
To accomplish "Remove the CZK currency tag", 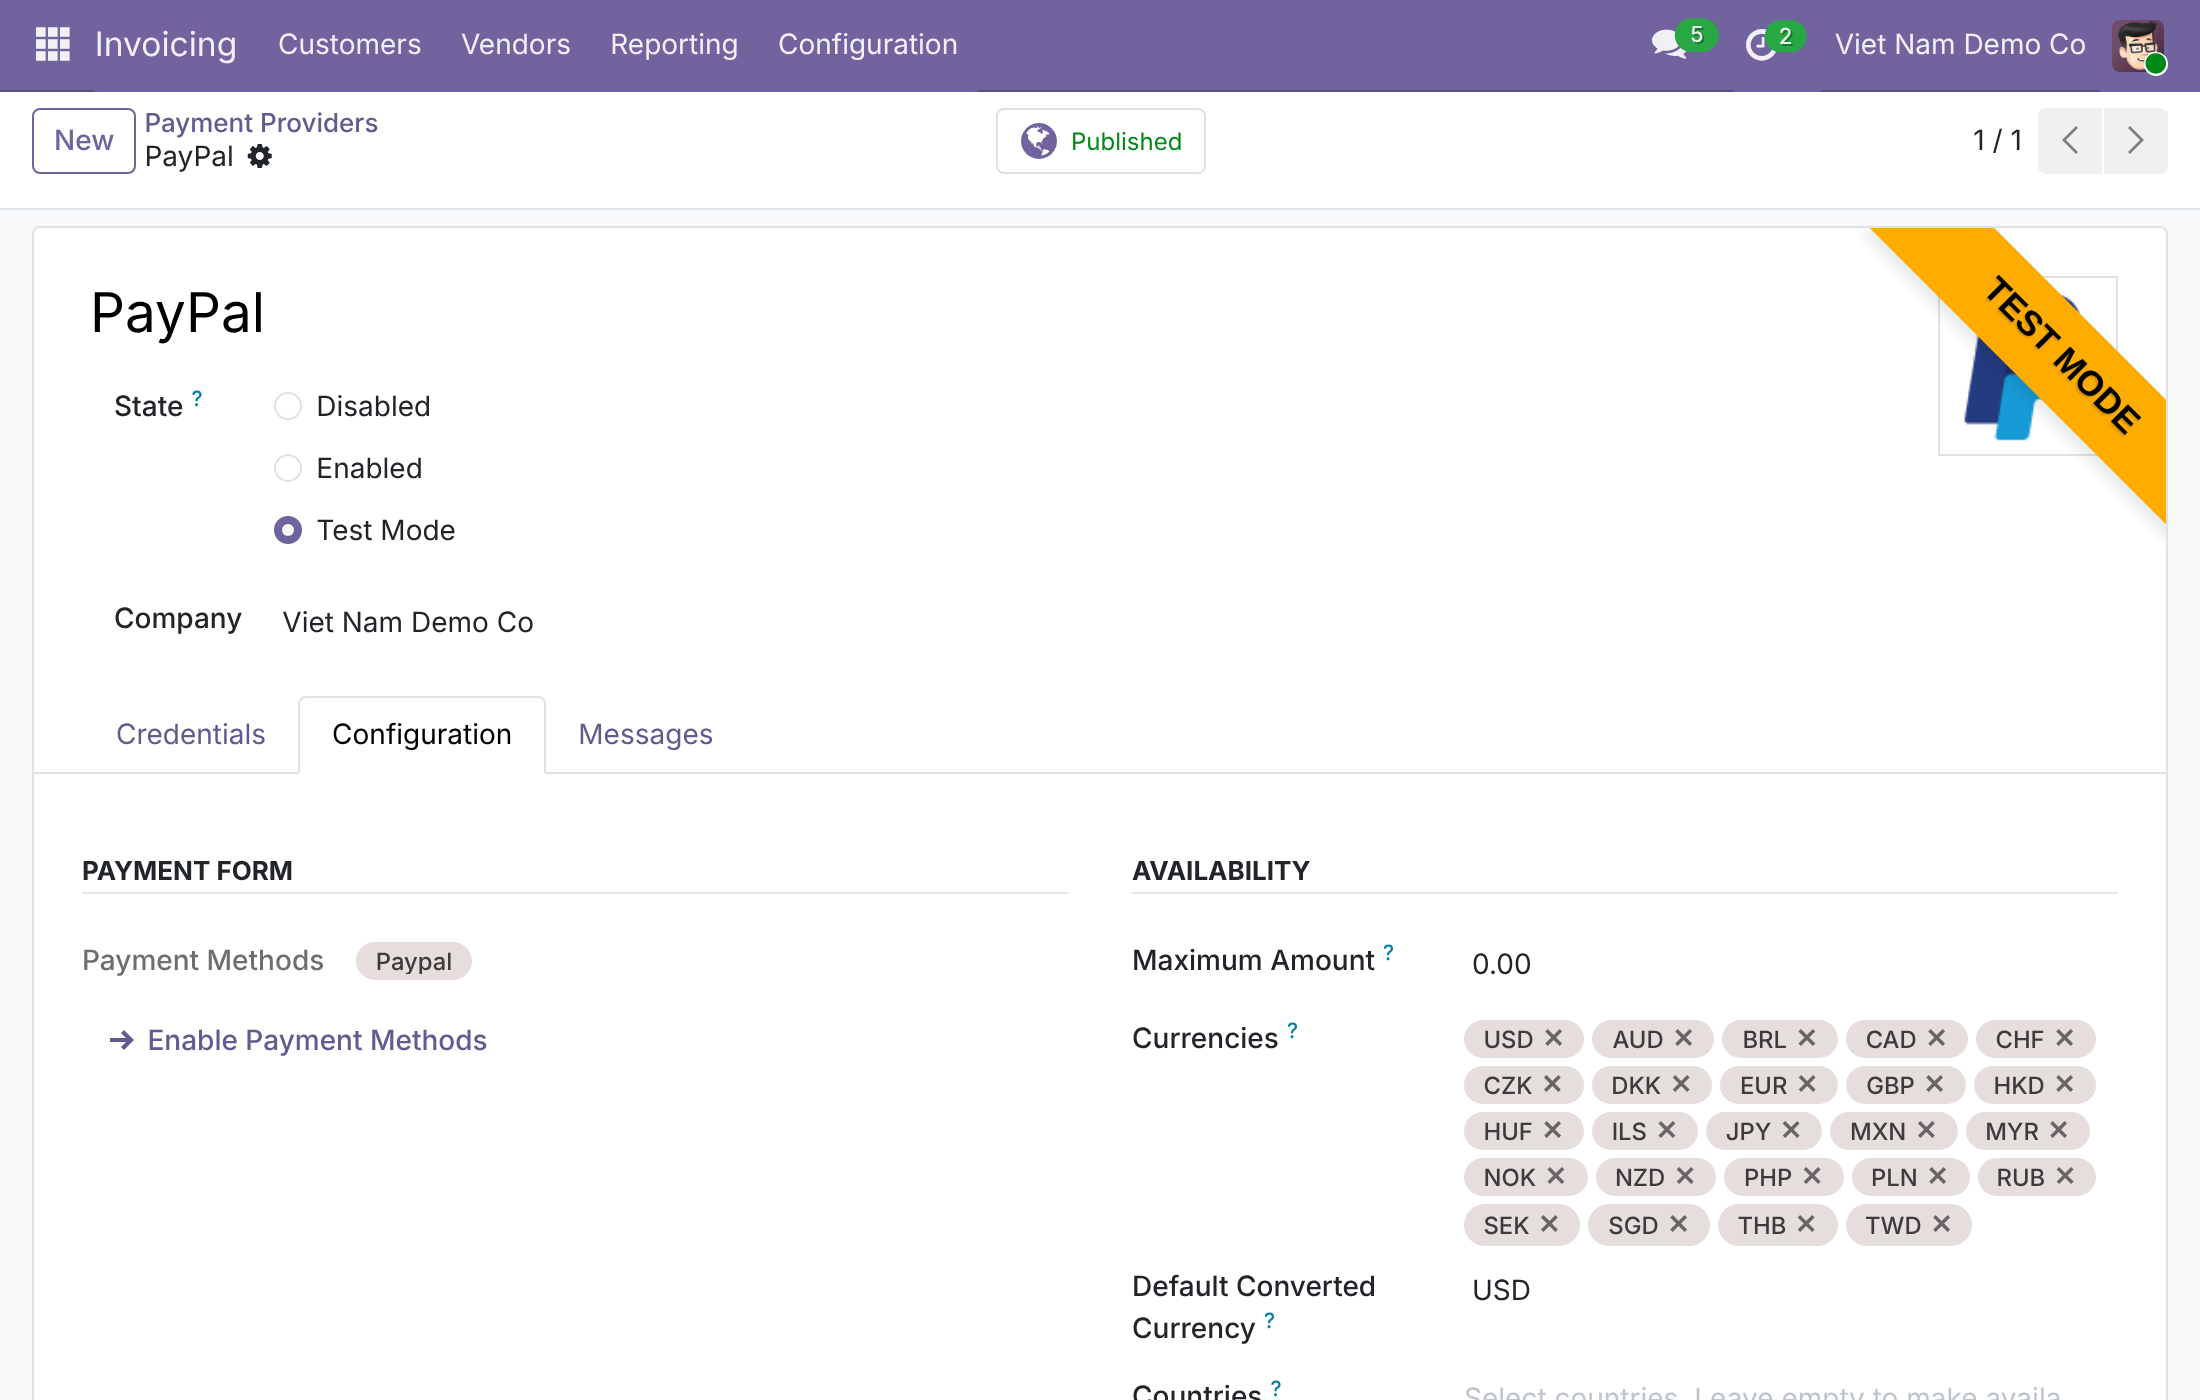I will [x=1552, y=1084].
